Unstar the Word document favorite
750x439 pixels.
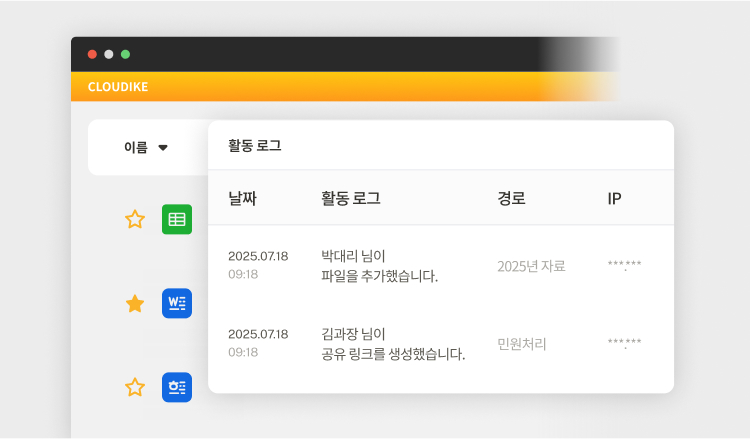point(135,303)
